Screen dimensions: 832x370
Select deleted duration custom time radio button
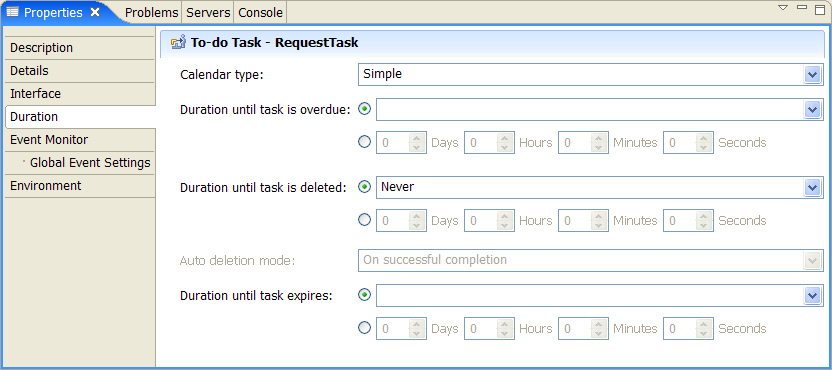pyautogui.click(x=365, y=219)
